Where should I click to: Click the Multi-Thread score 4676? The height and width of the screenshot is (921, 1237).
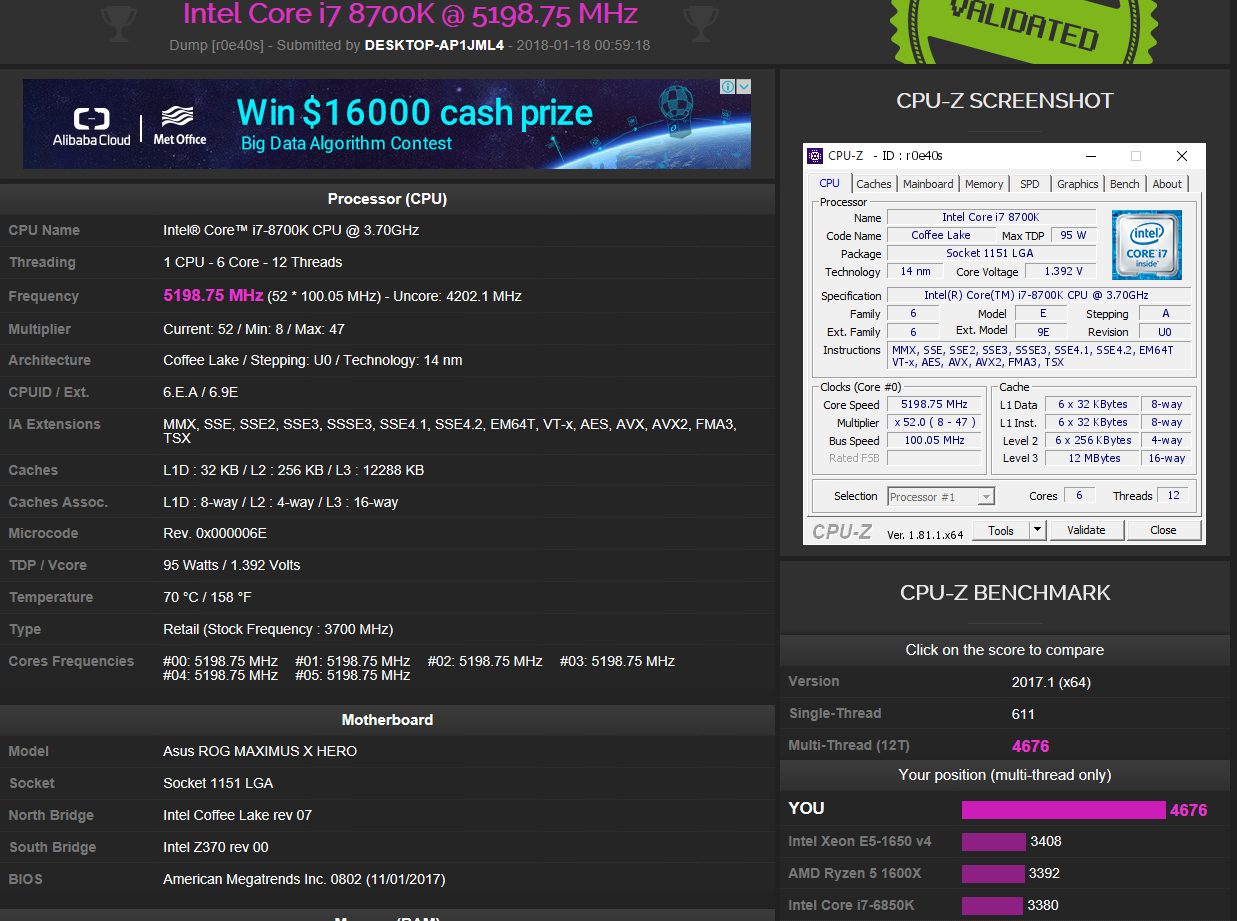pos(1030,746)
